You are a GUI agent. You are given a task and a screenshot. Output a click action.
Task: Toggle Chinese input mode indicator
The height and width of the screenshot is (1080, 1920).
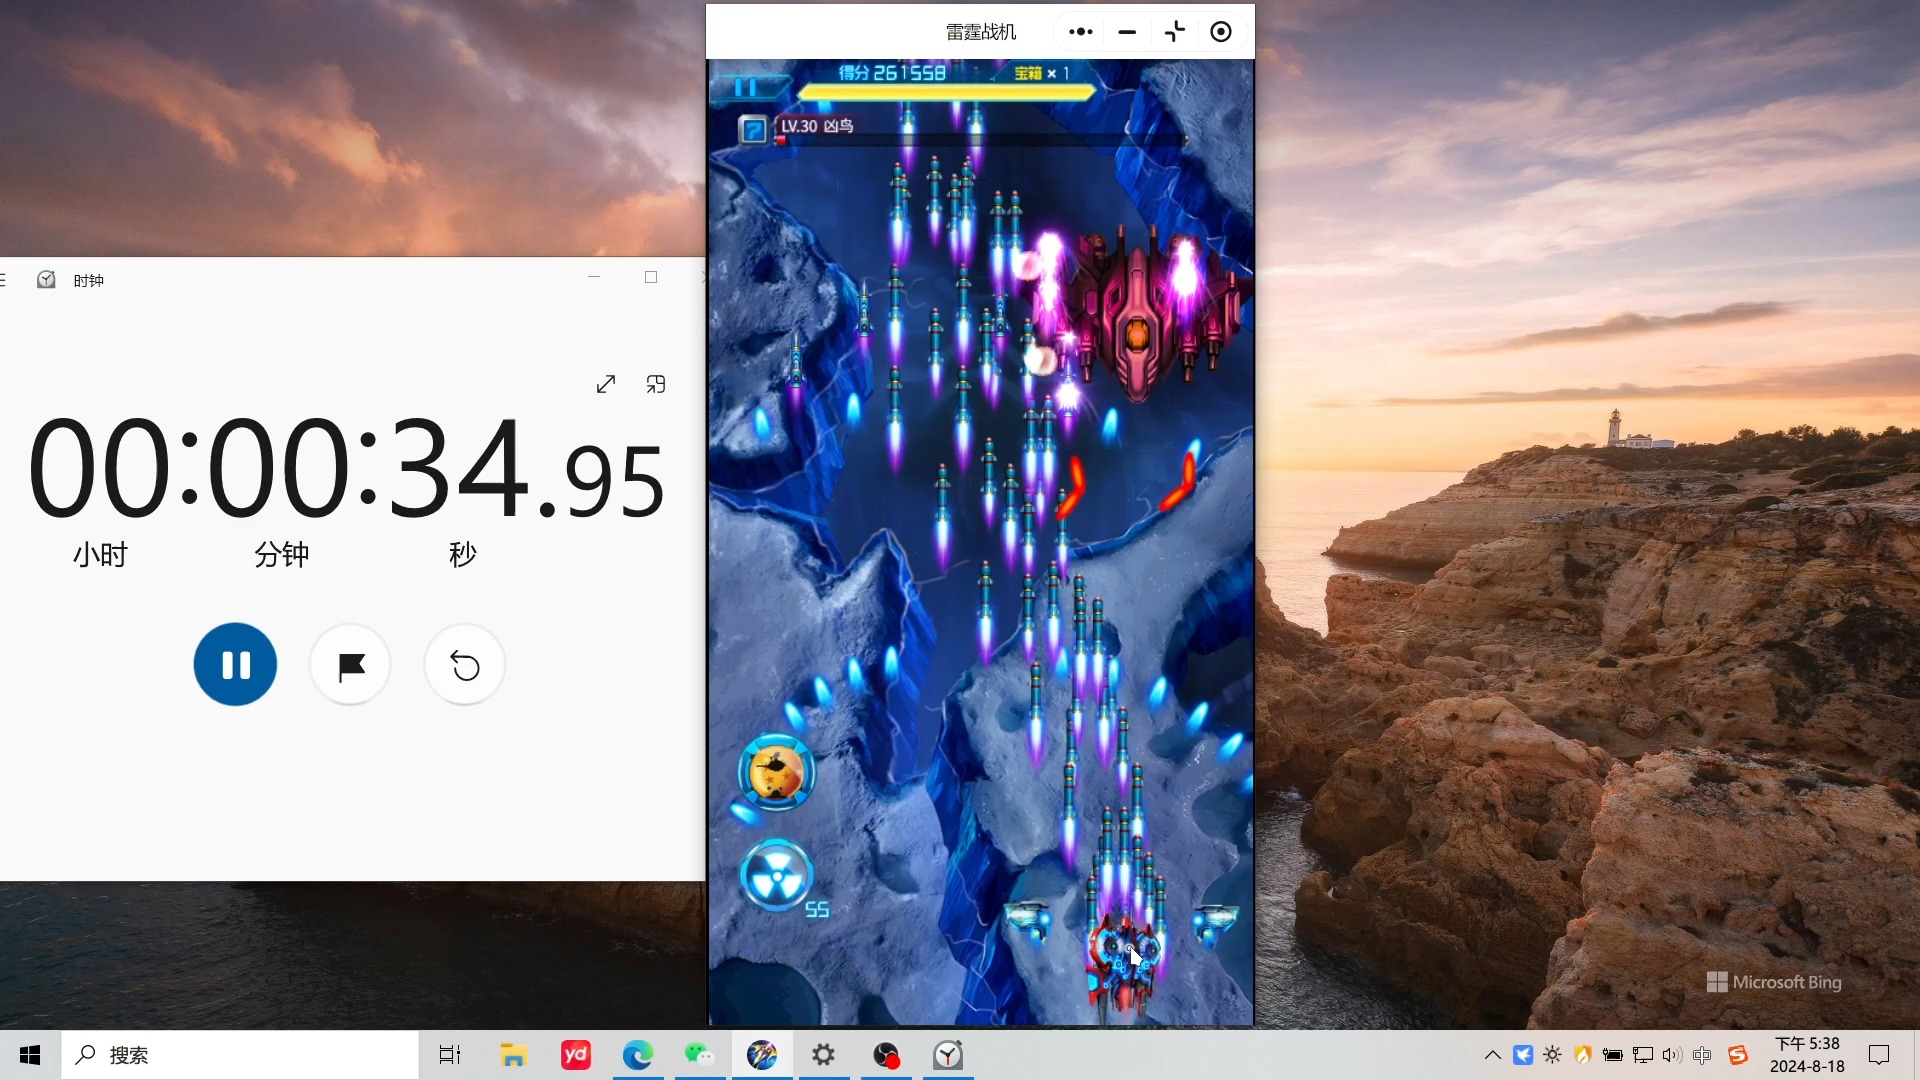[x=1702, y=1055]
